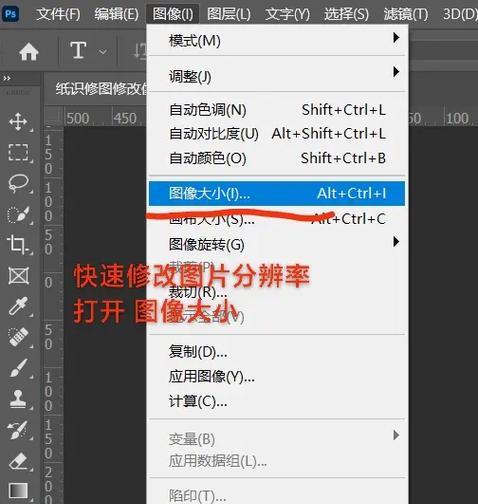This screenshot has height=504, width=478.
Task: Click the Home icon in options bar
Action: [x=29, y=52]
